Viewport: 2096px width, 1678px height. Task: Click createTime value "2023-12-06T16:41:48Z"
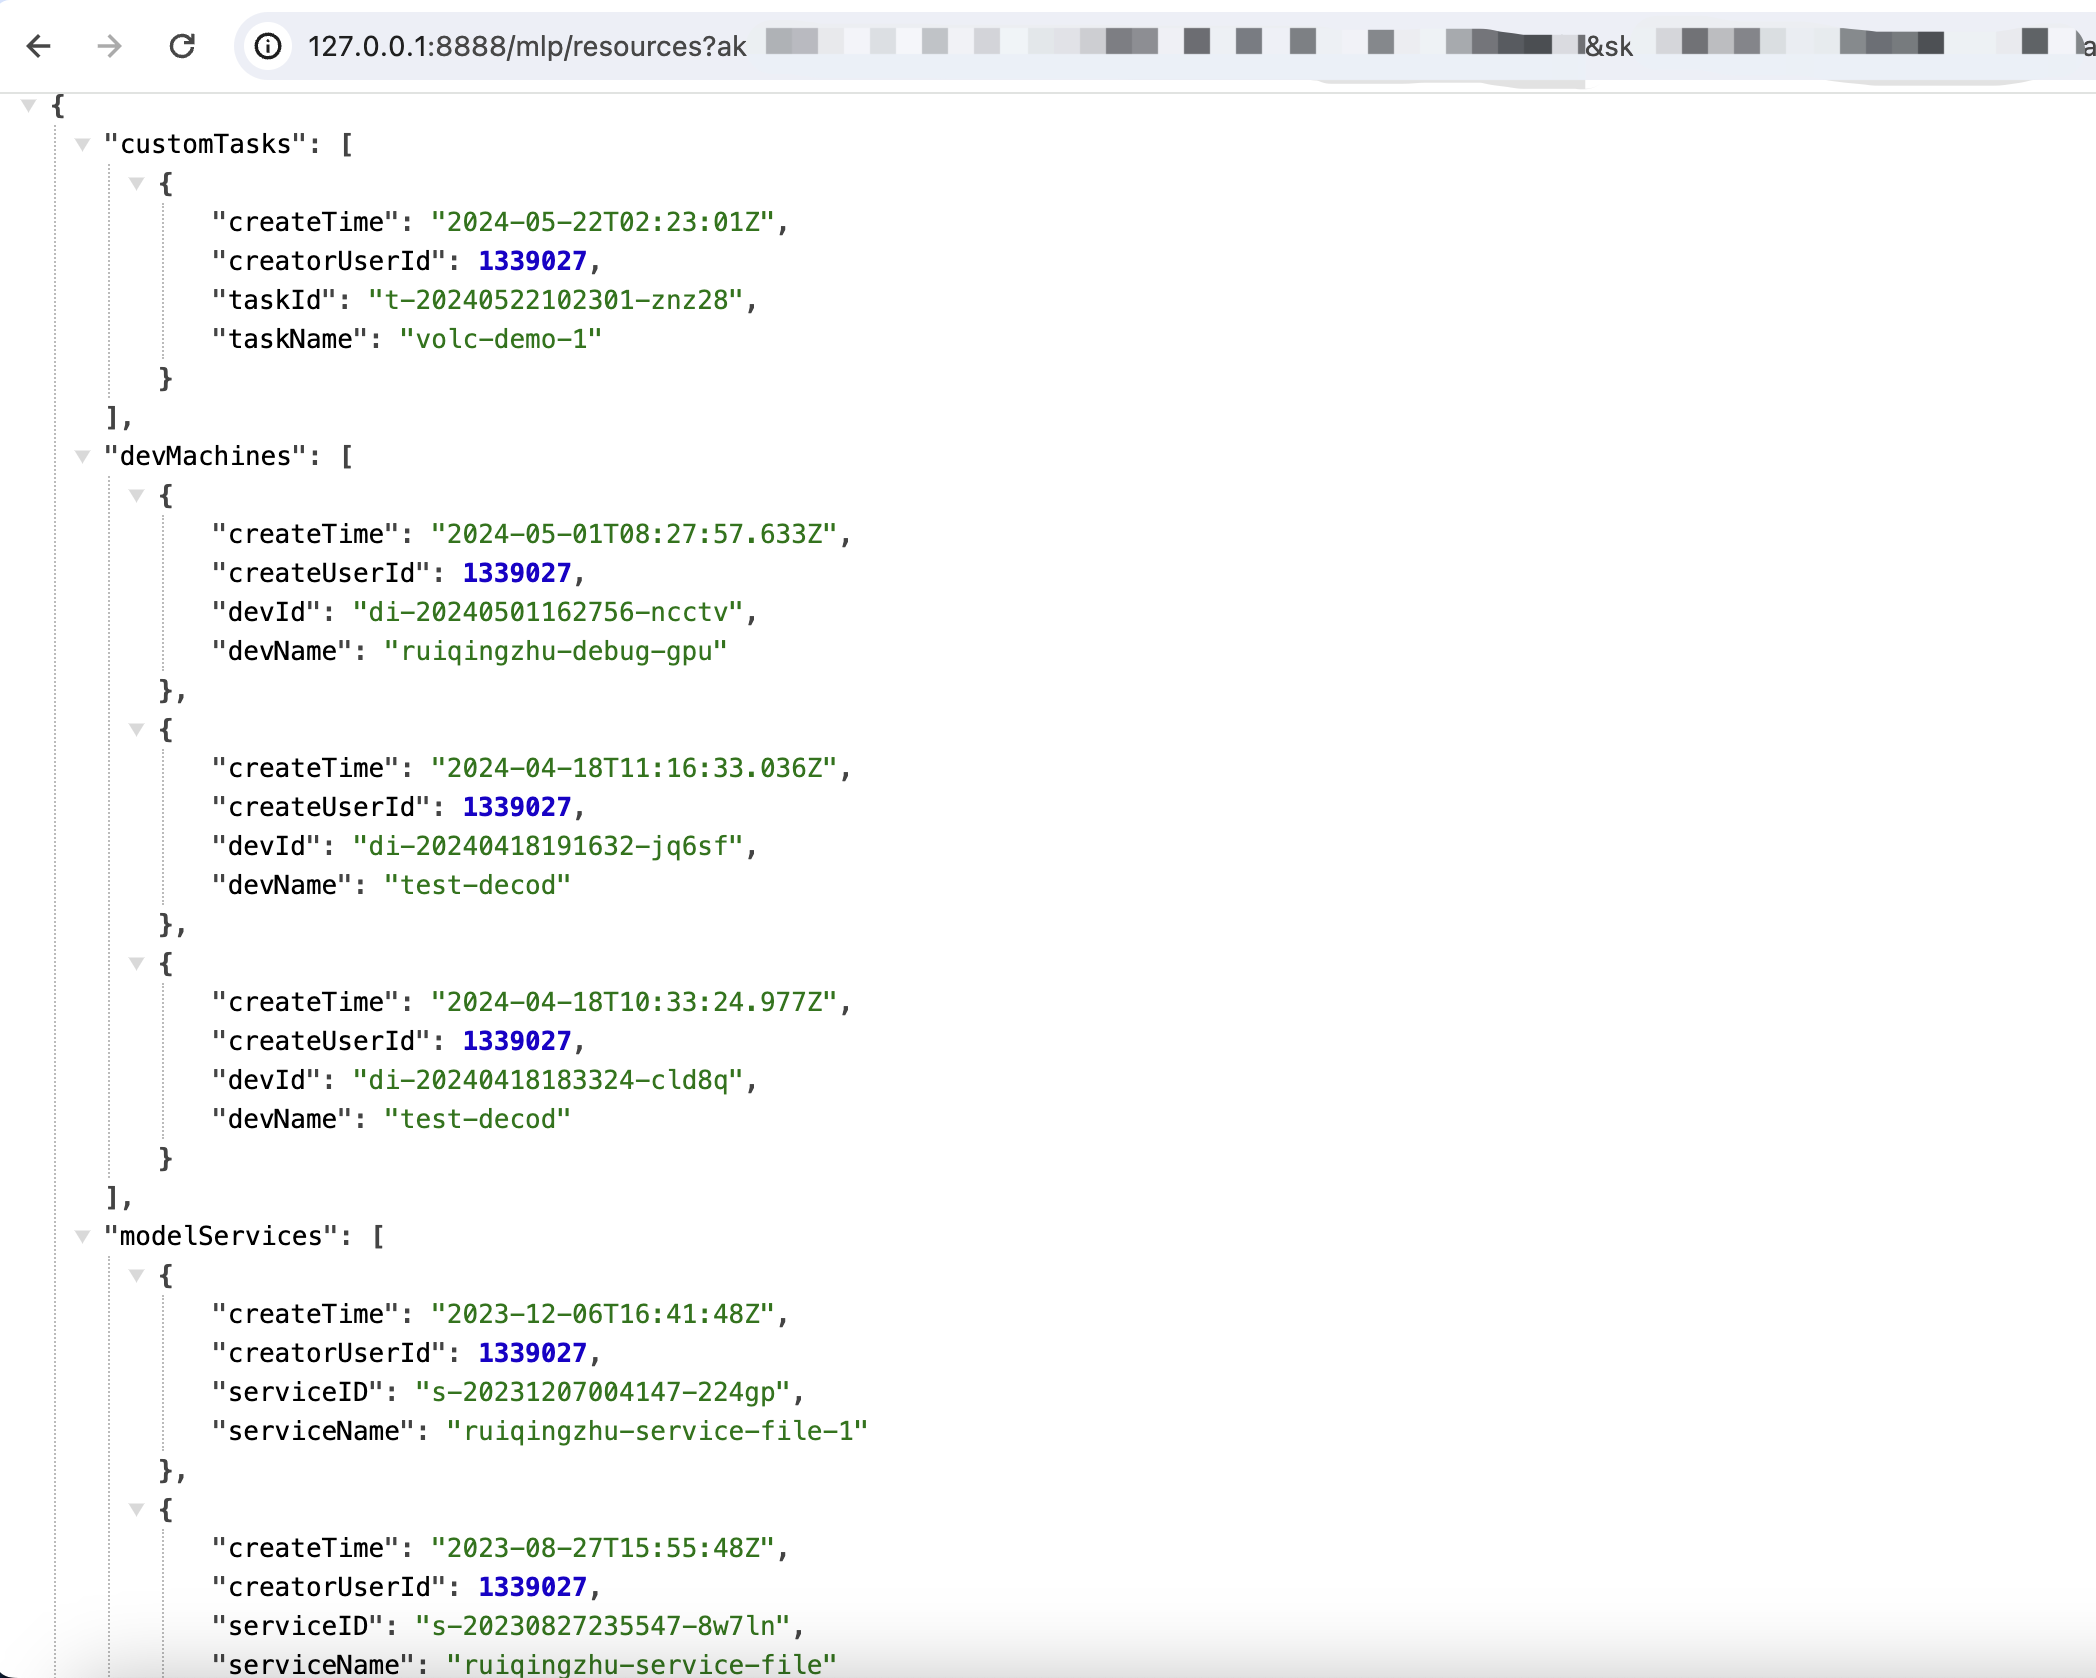pos(602,1315)
